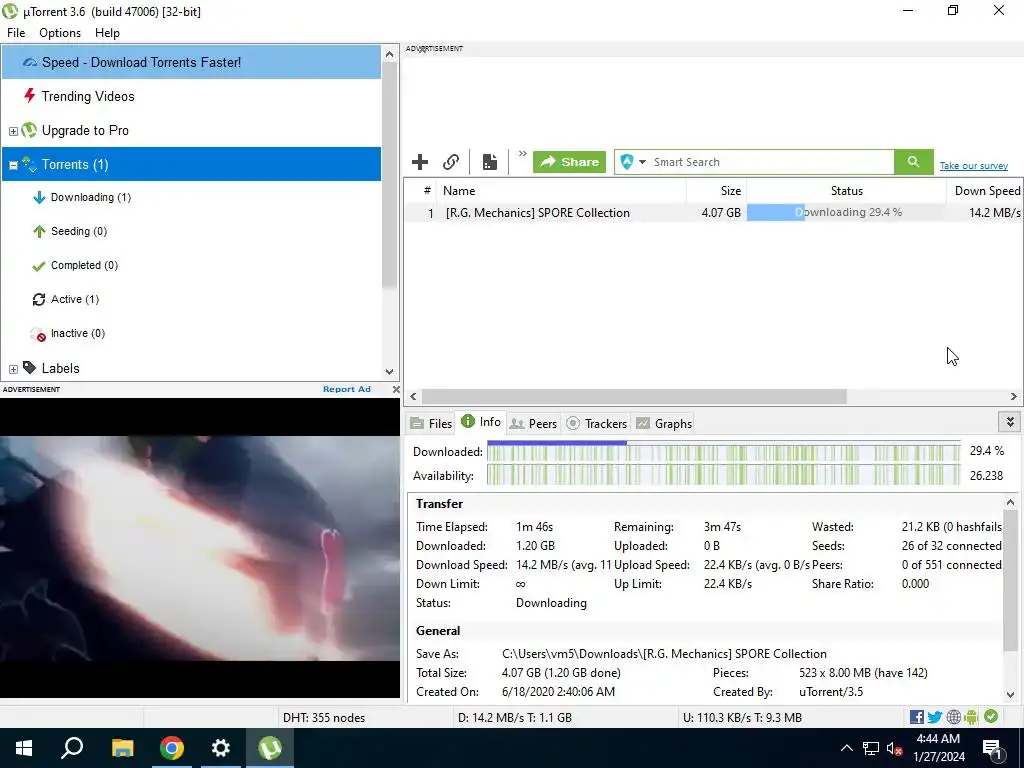This screenshot has width=1024, height=768.
Task: Select the Active (1) filter
Action: tap(75, 299)
